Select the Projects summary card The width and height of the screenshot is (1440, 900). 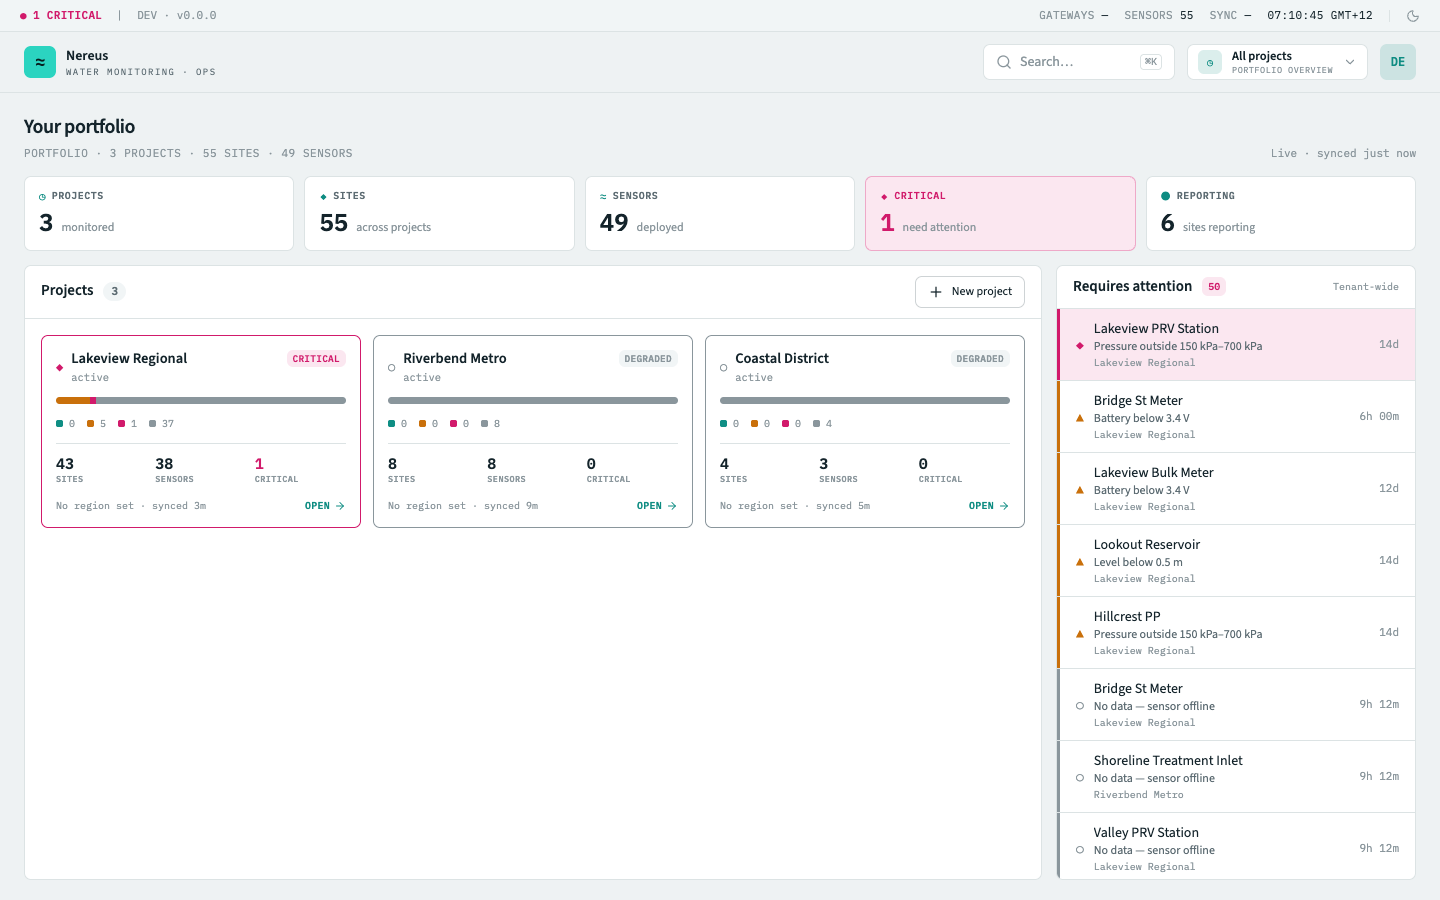[159, 214]
